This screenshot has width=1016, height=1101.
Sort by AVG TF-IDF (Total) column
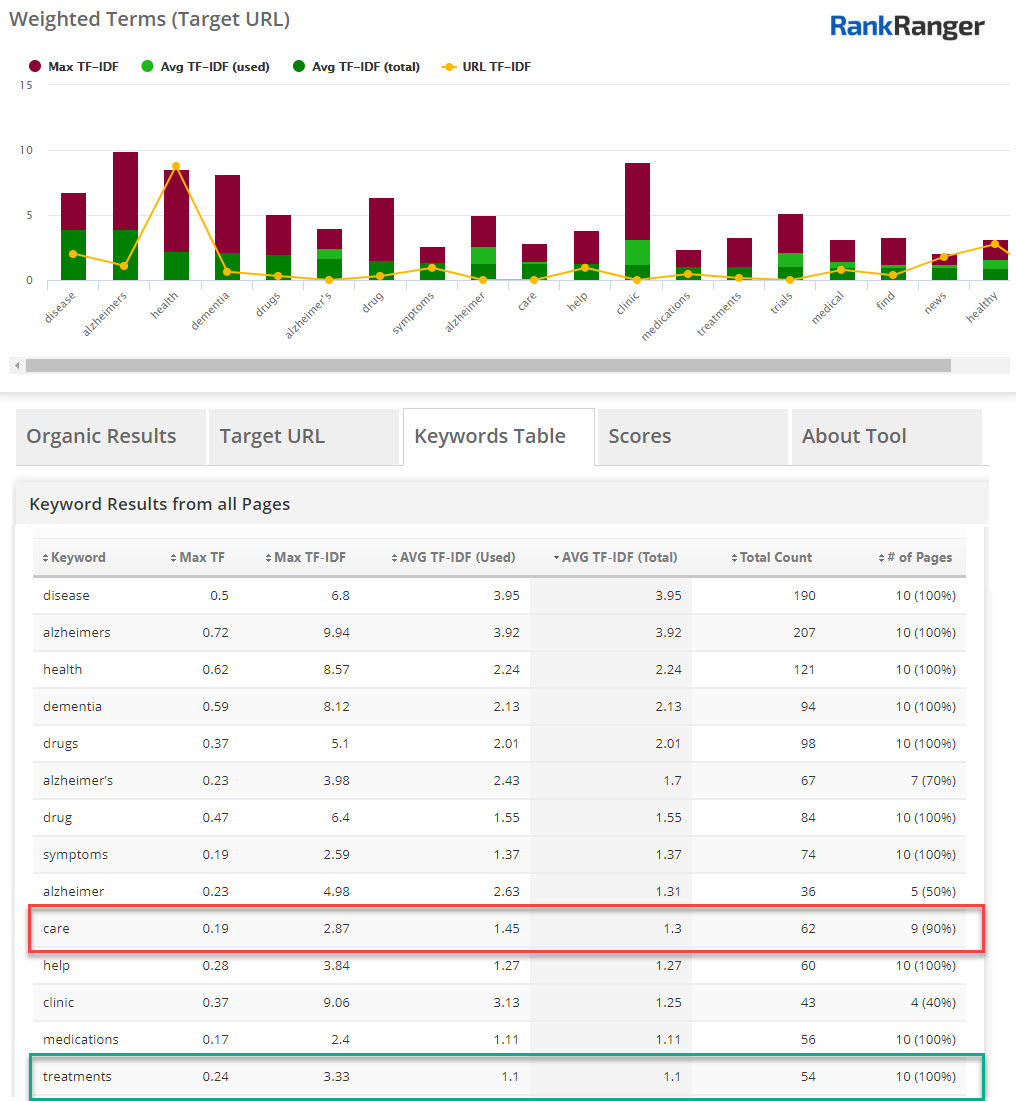pyautogui.click(x=619, y=558)
